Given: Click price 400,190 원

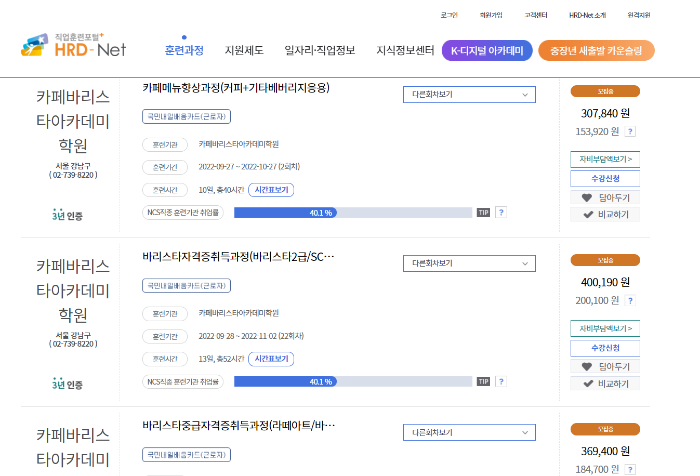Looking at the screenshot, I should tap(605, 282).
